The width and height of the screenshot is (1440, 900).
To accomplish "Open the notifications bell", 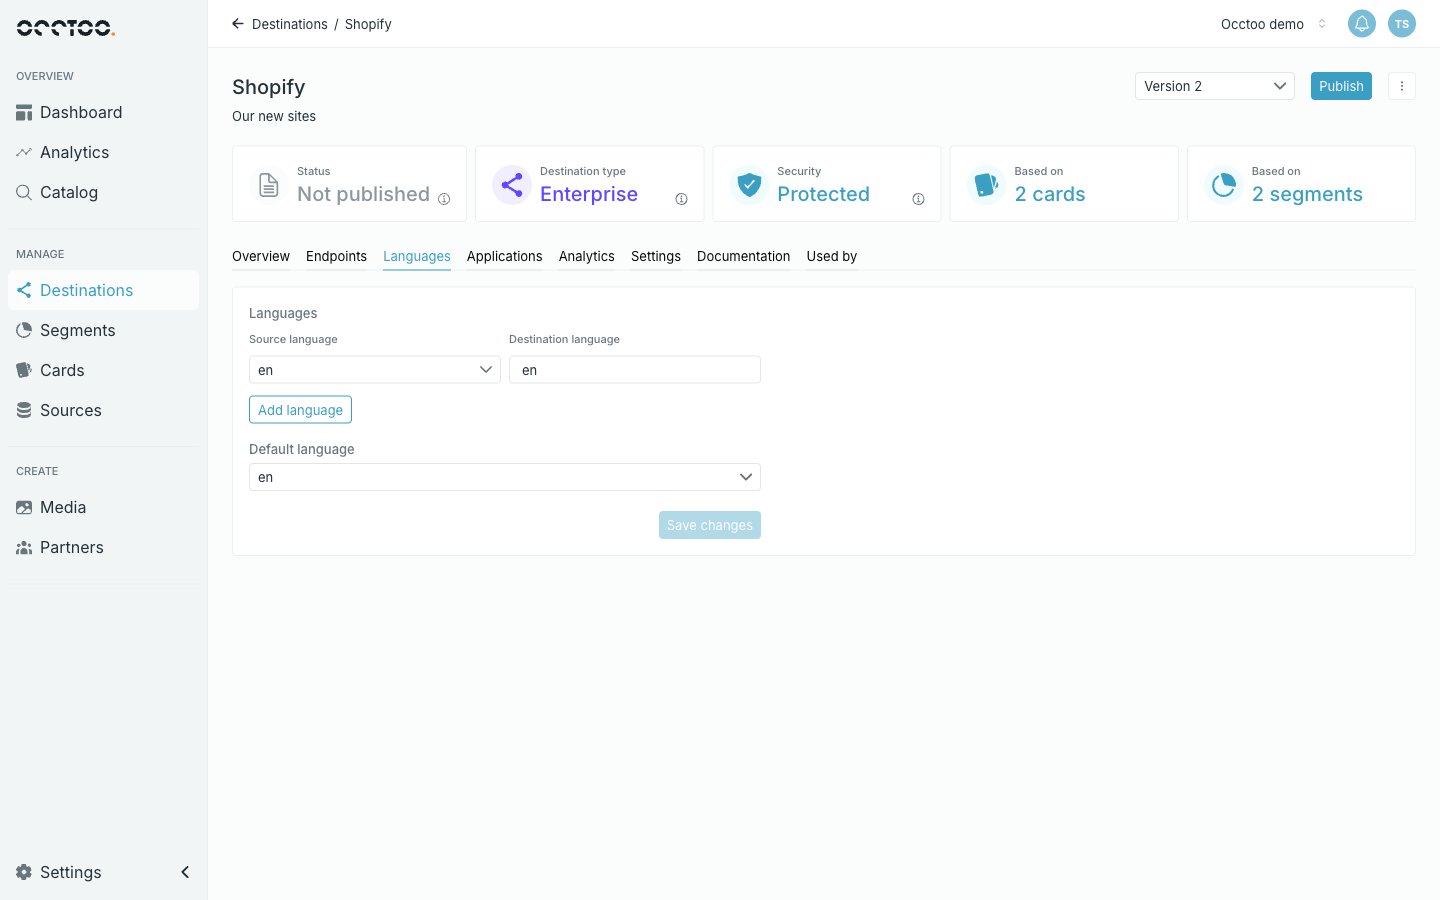I will click(x=1362, y=24).
